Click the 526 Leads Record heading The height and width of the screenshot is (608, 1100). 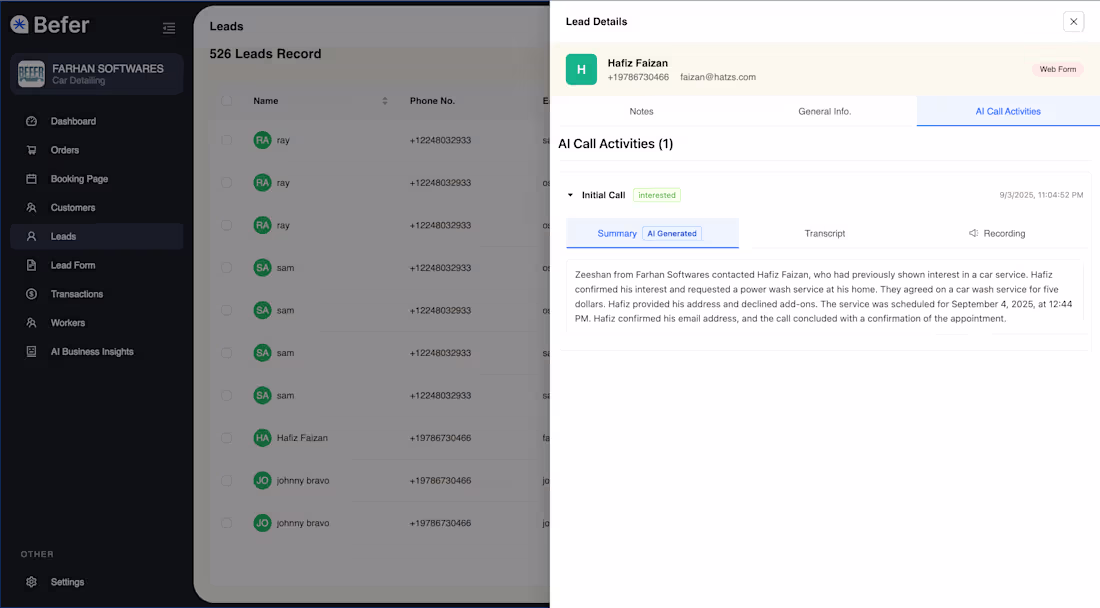click(265, 54)
